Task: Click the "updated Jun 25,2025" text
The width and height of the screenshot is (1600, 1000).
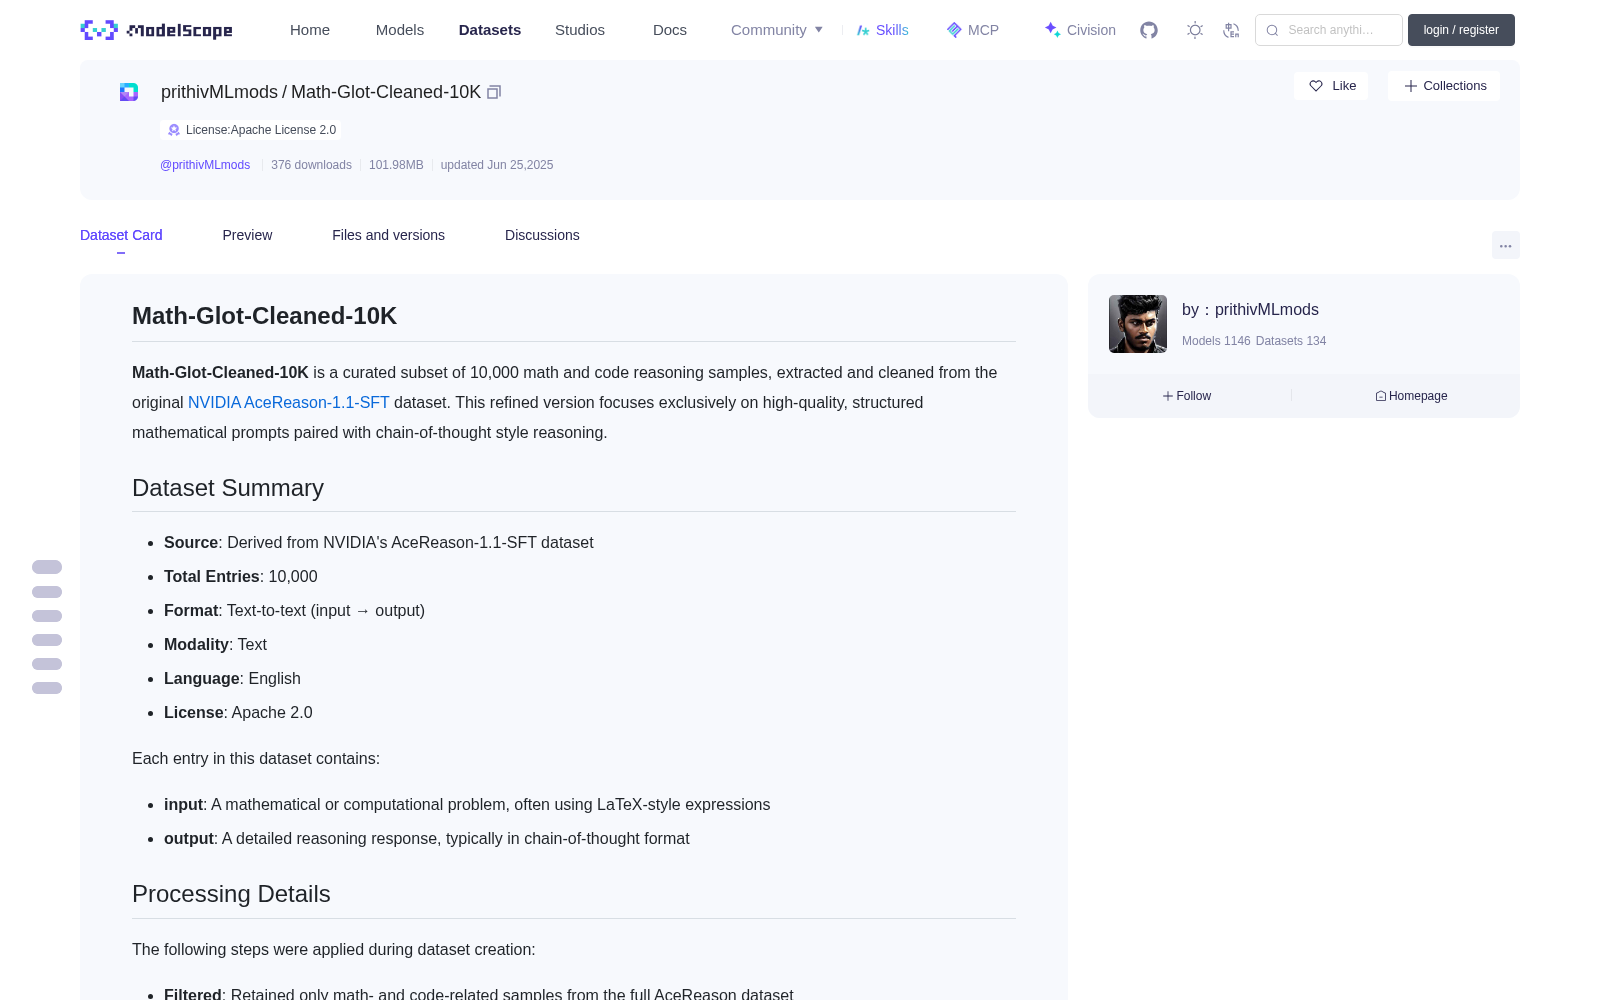Action: coord(497,165)
